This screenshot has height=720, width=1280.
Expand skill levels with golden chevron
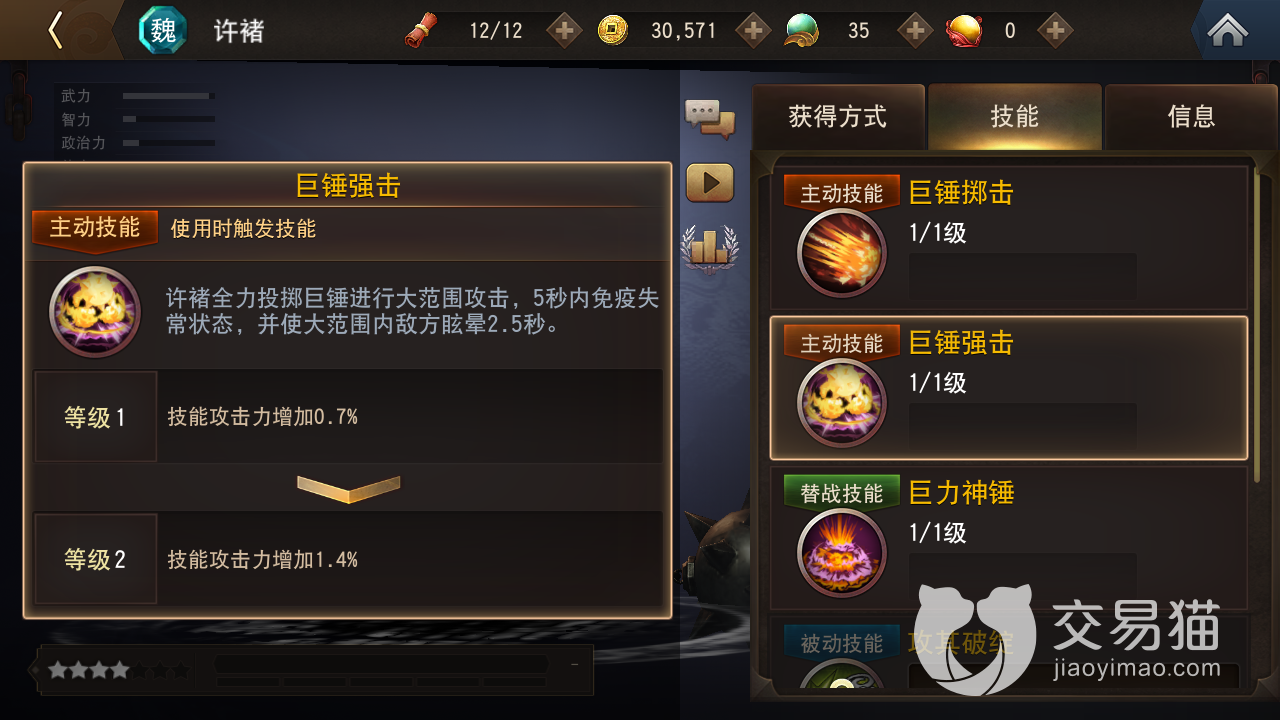[348, 487]
